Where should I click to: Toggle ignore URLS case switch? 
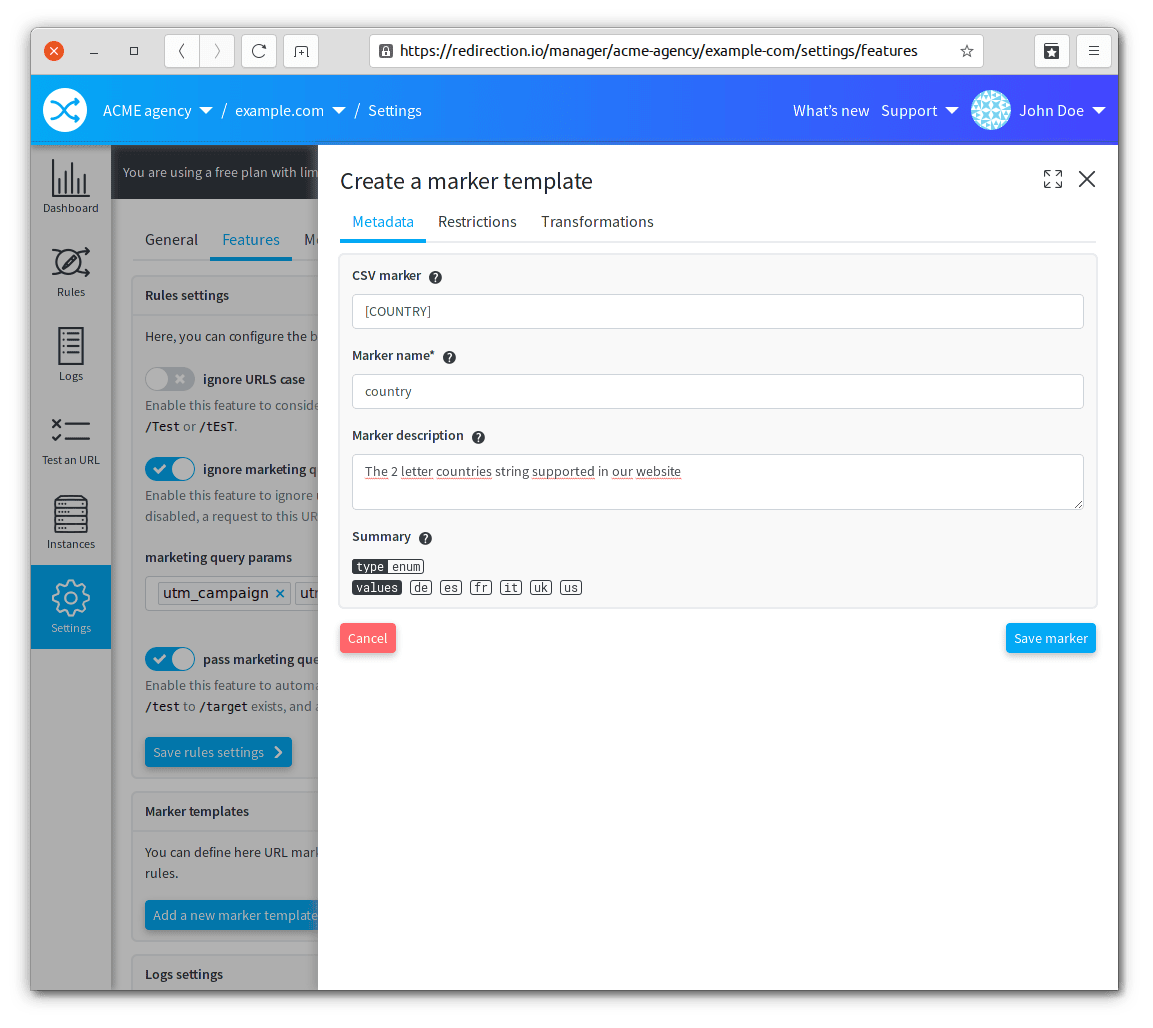[170, 379]
